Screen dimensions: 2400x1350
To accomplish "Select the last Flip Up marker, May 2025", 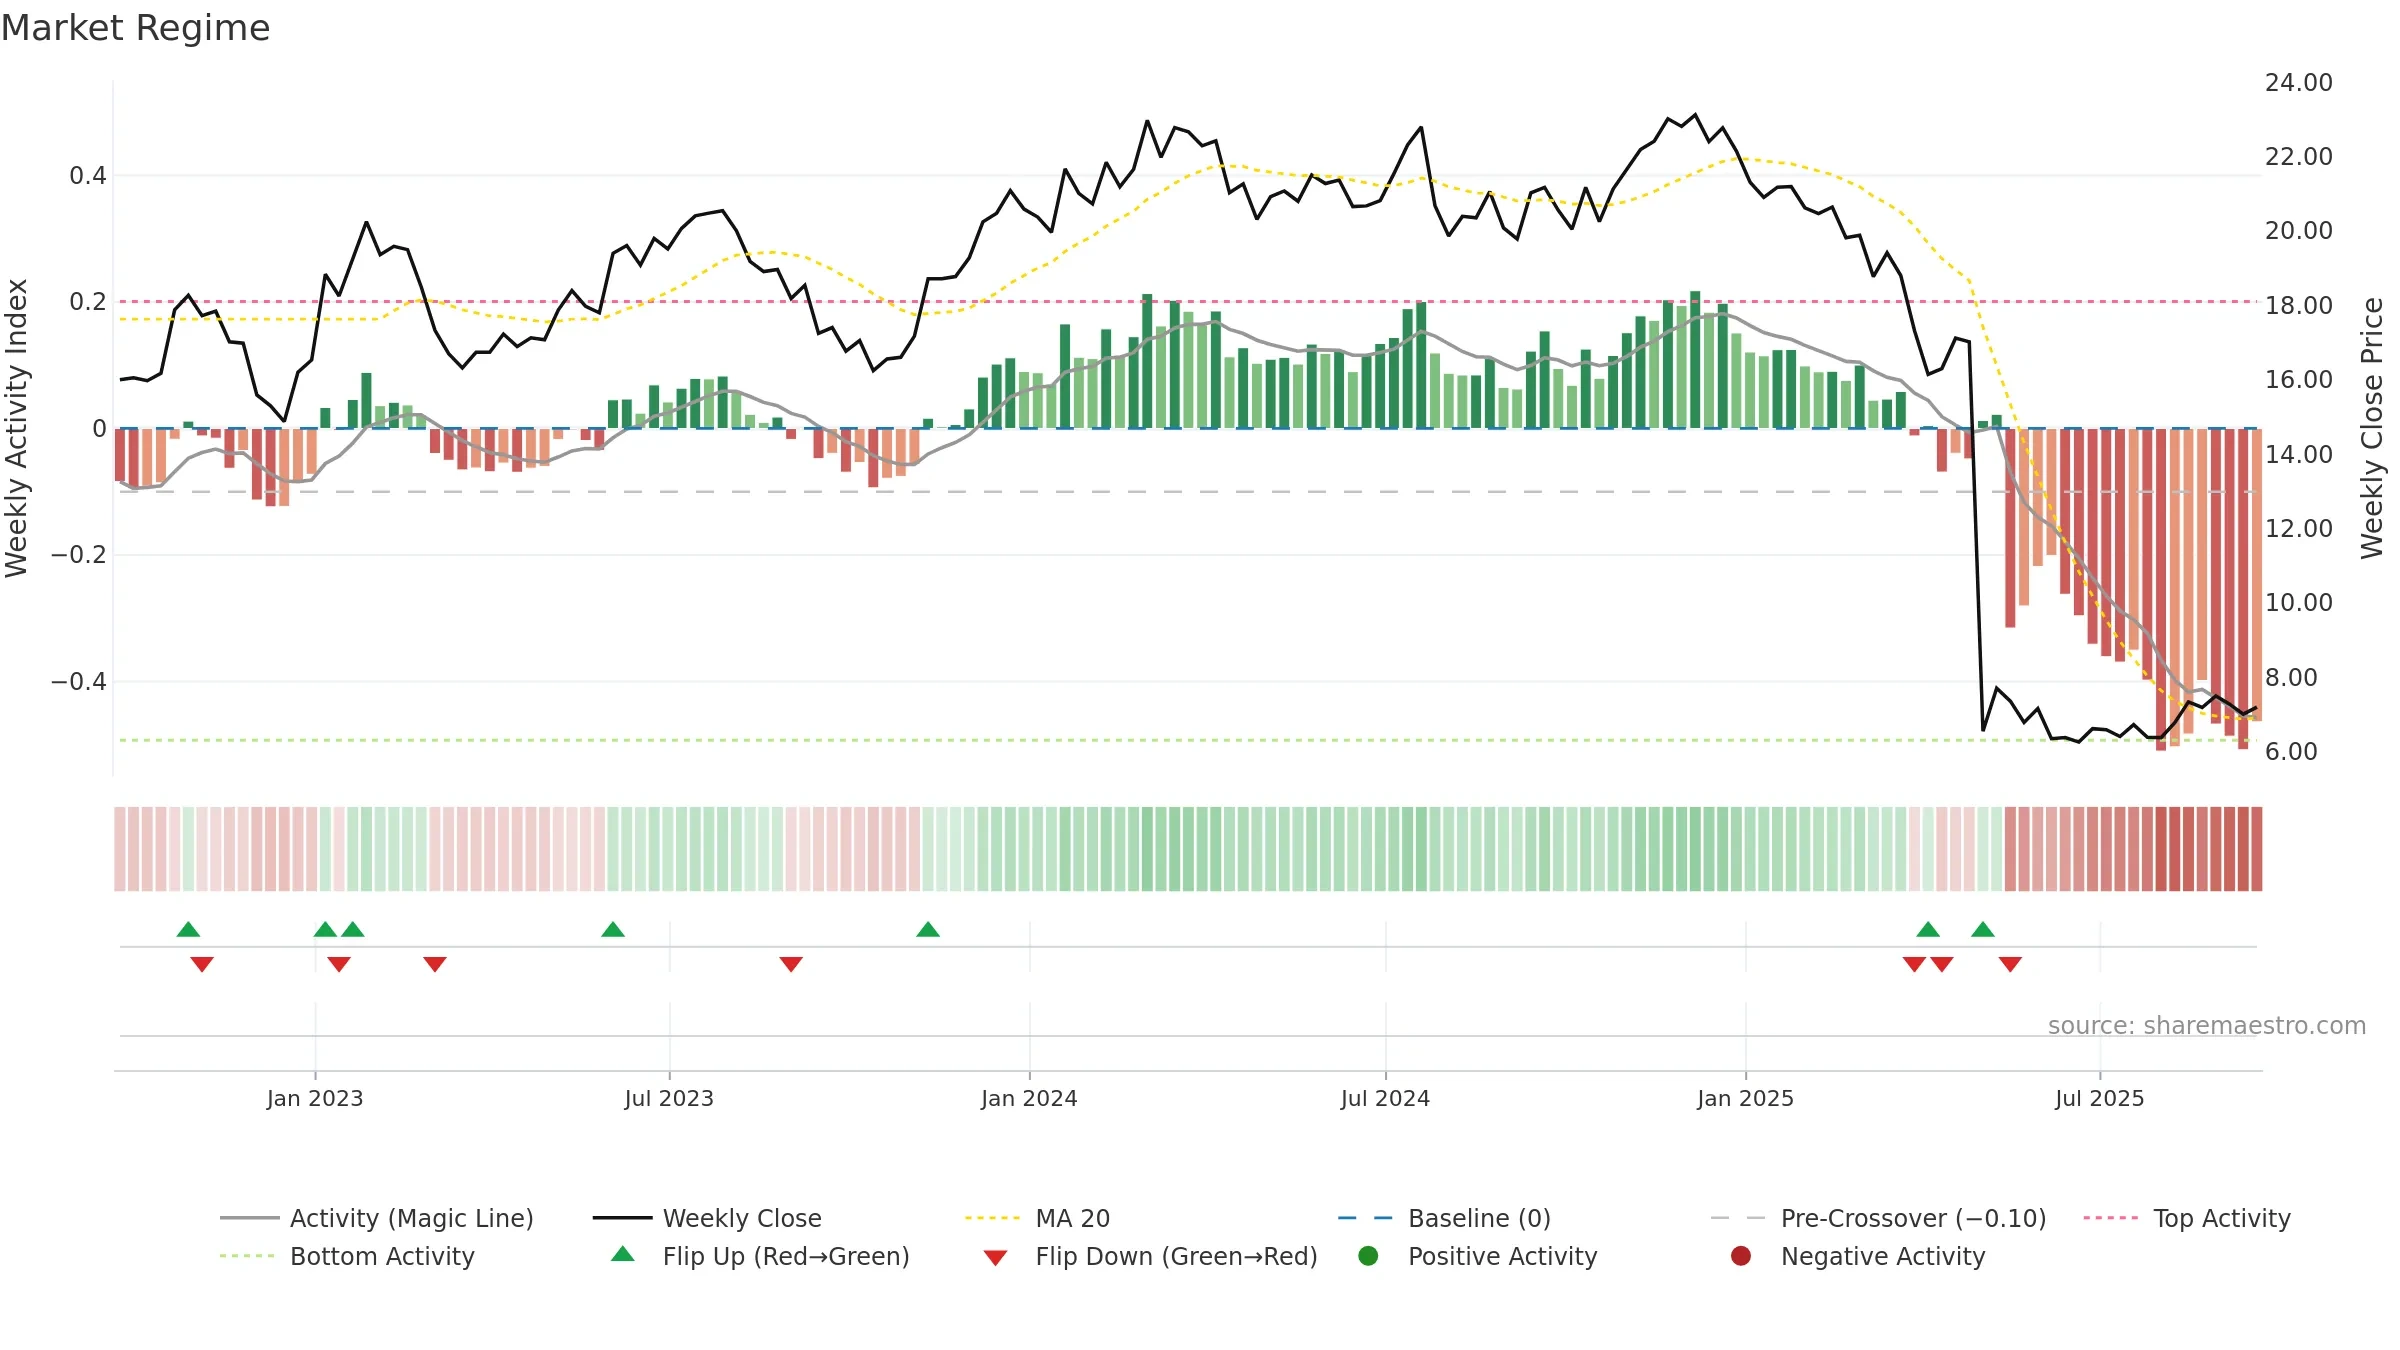I will pyautogui.click(x=1983, y=929).
